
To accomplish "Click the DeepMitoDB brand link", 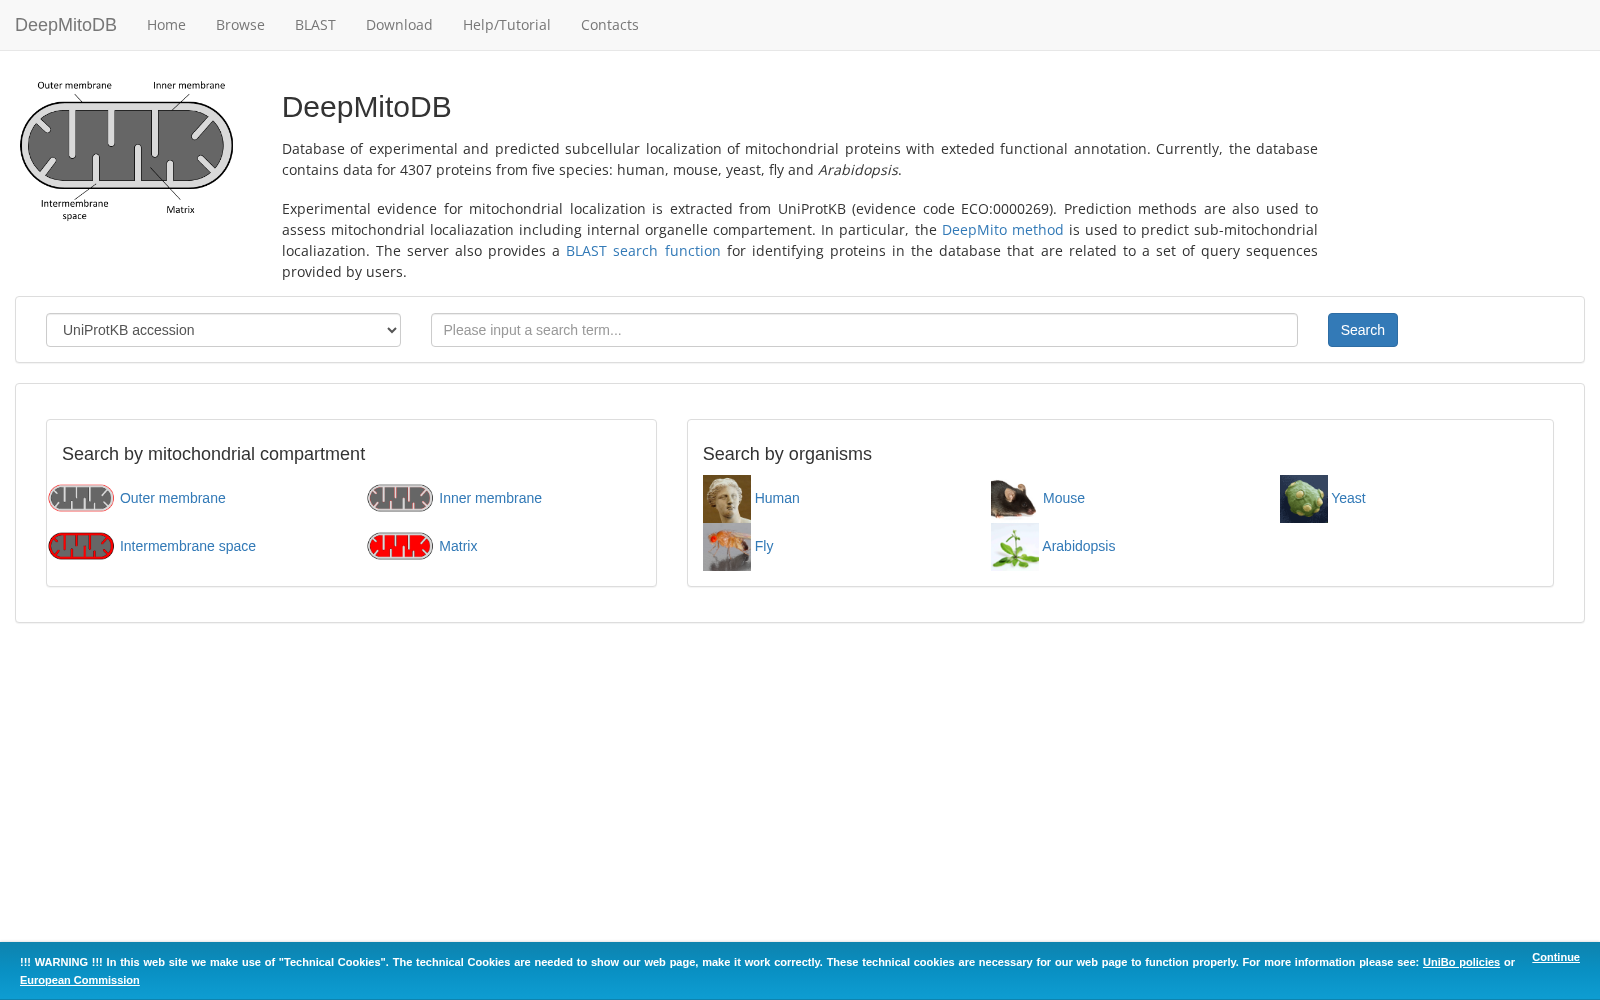I will [x=66, y=25].
